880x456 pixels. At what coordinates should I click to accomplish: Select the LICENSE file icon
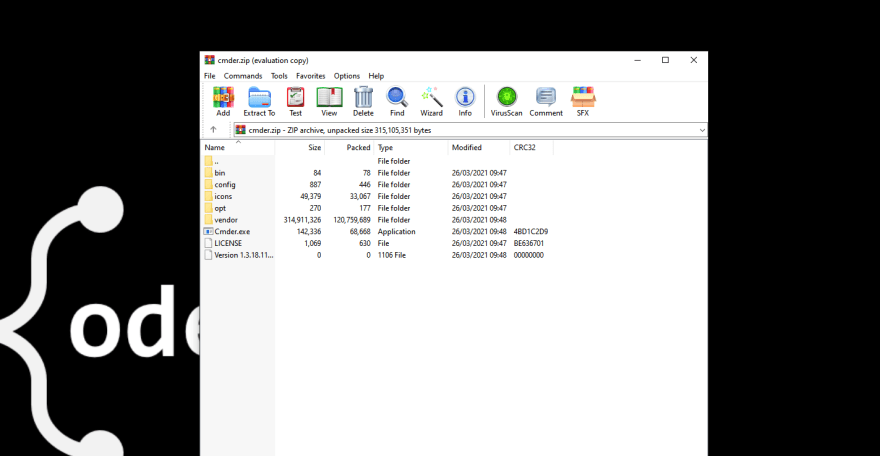tap(209, 243)
